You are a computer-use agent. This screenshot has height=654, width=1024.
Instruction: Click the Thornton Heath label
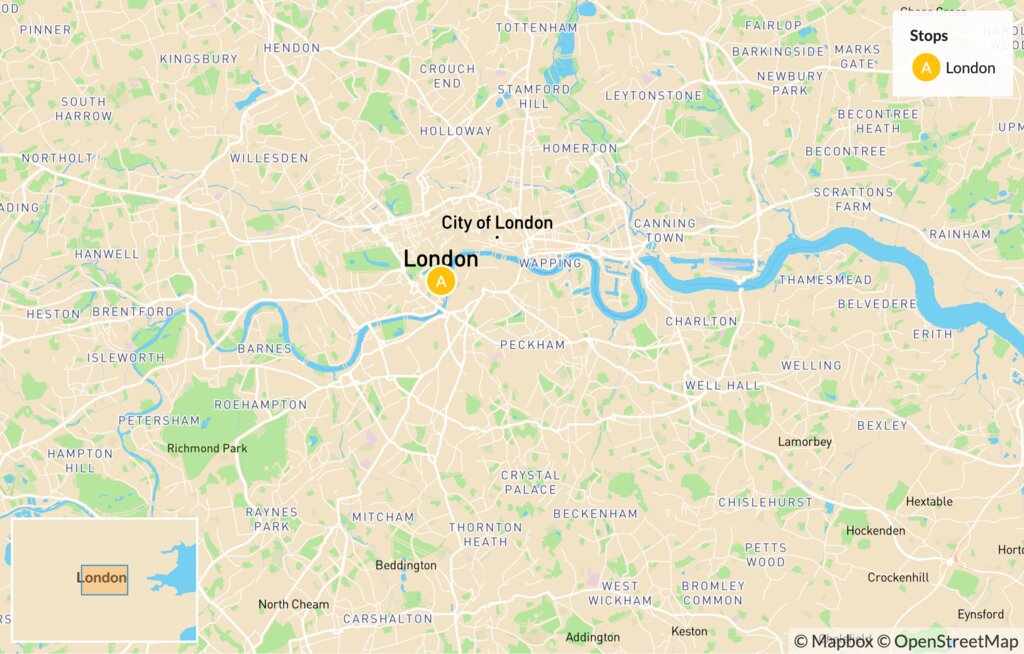485,534
